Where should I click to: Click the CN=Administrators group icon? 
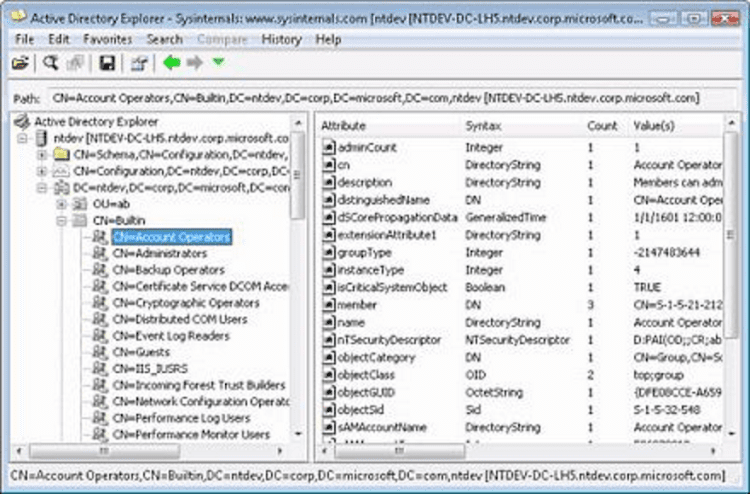(x=99, y=253)
